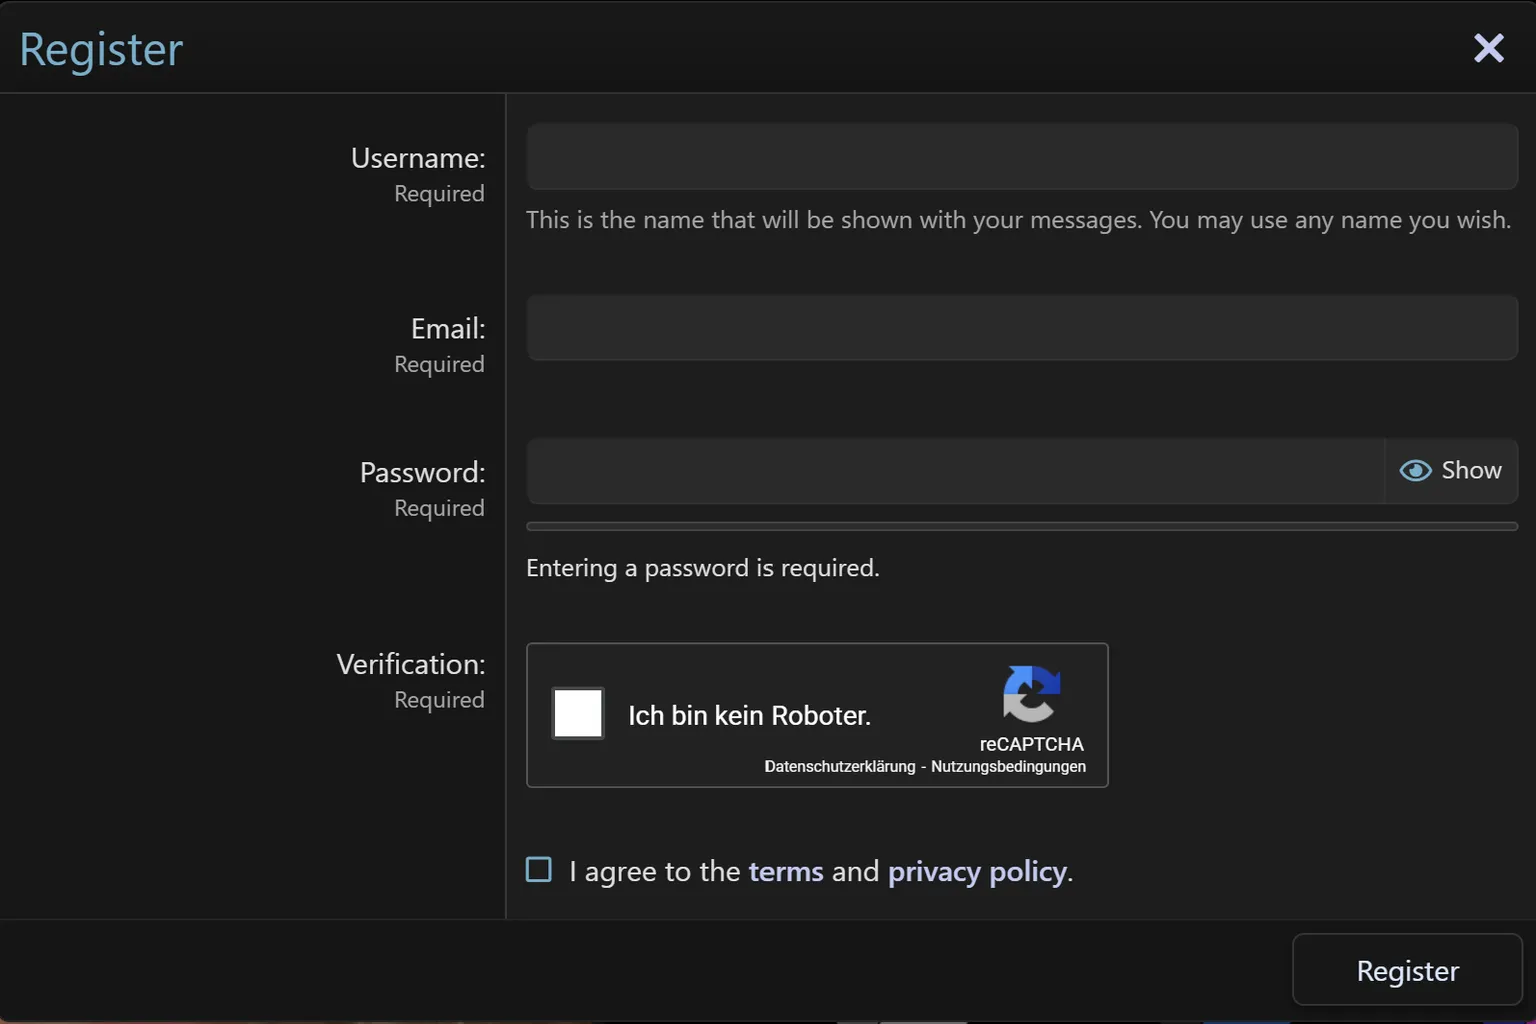1536x1024 pixels.
Task: Click the password strength meter bar
Action: point(1022,526)
